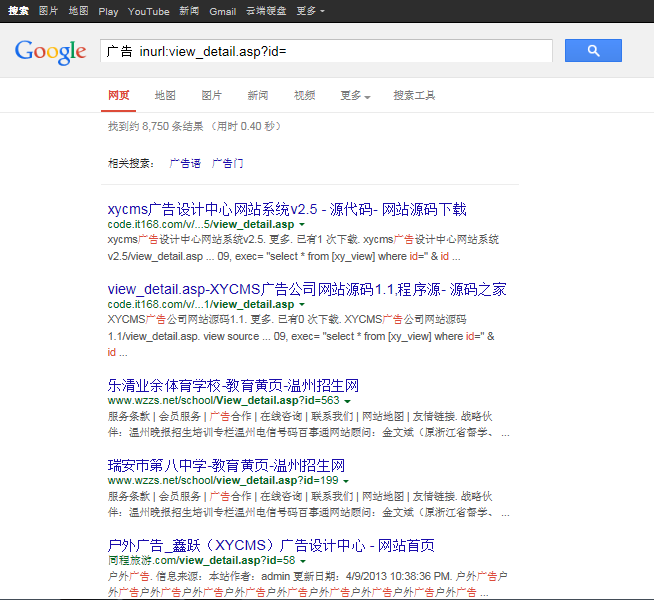Open result view_detail.asp-XYCMS广告公司网站源码1.1
The width and height of the screenshot is (654, 600).
[x=307, y=289]
